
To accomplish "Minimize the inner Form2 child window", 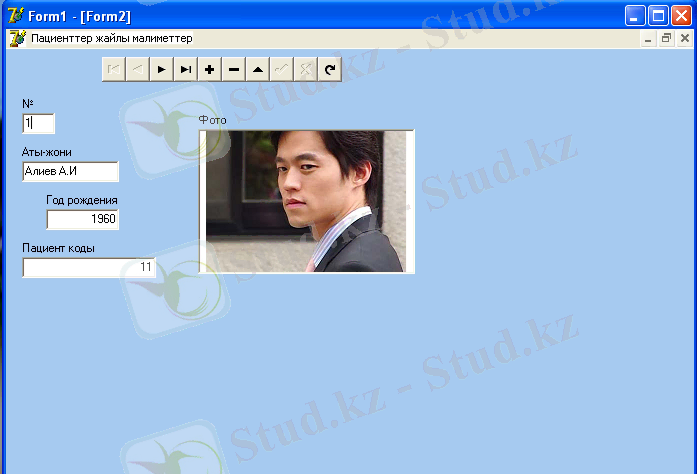I will [649, 38].
